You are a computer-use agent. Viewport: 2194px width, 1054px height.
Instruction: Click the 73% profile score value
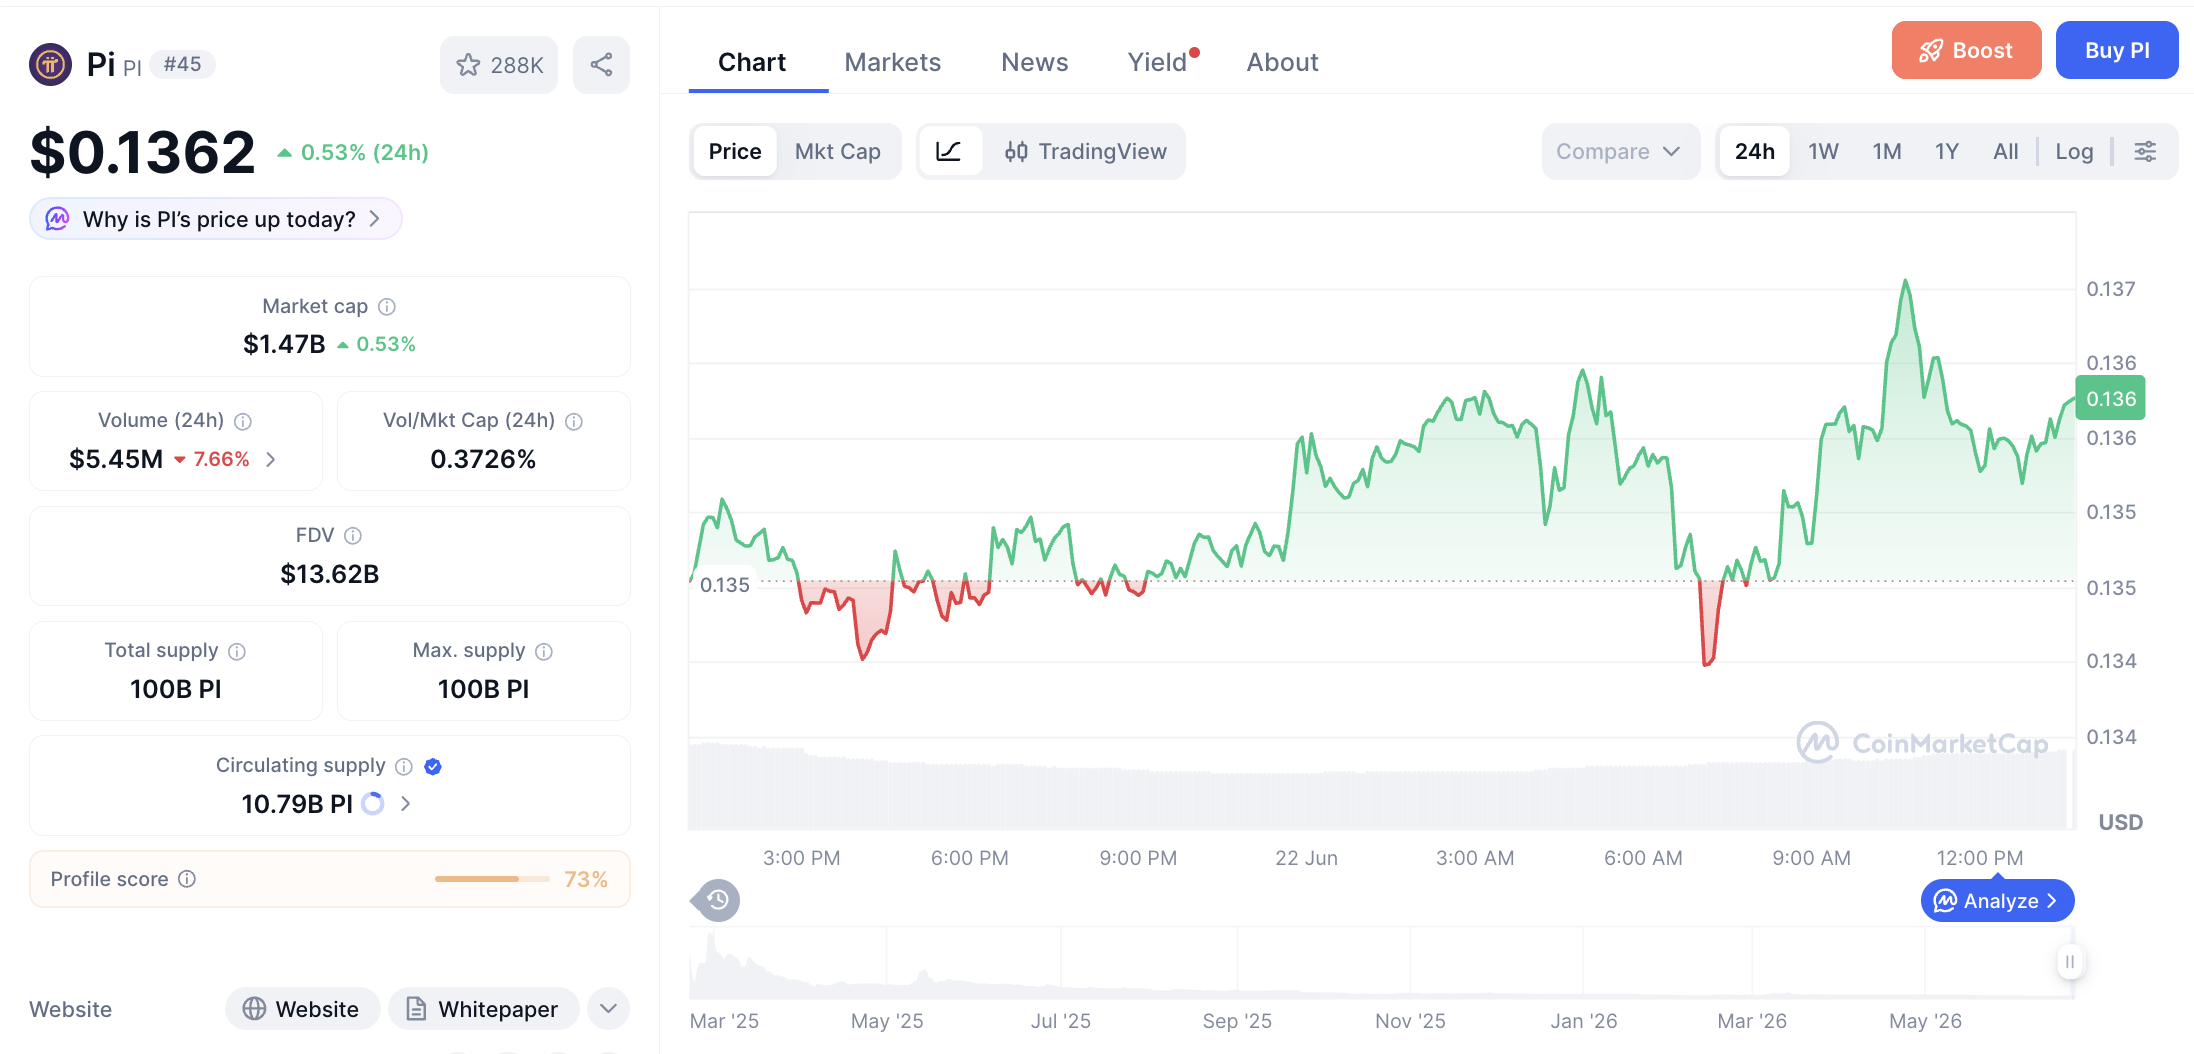pyautogui.click(x=586, y=879)
